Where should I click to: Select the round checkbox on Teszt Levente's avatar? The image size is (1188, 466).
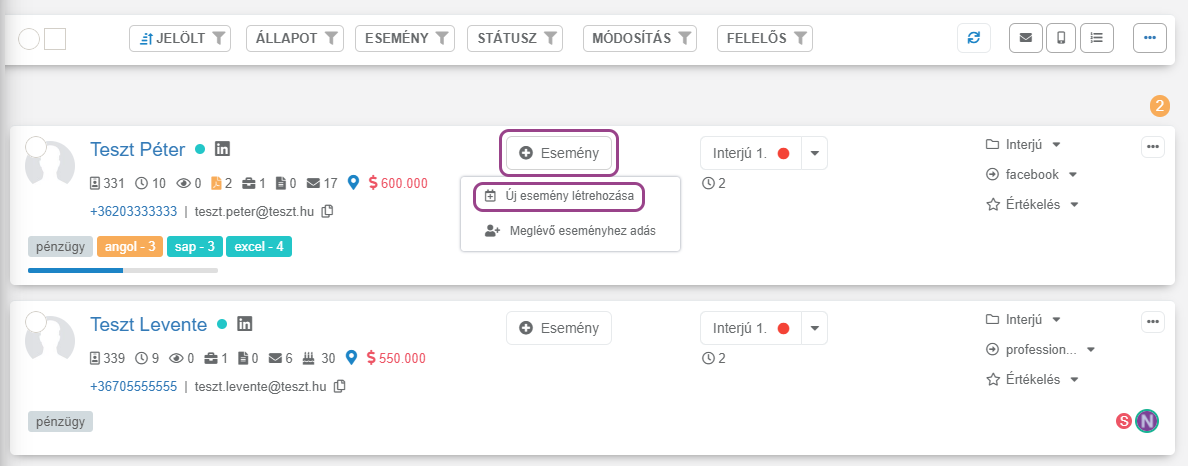click(x=37, y=322)
